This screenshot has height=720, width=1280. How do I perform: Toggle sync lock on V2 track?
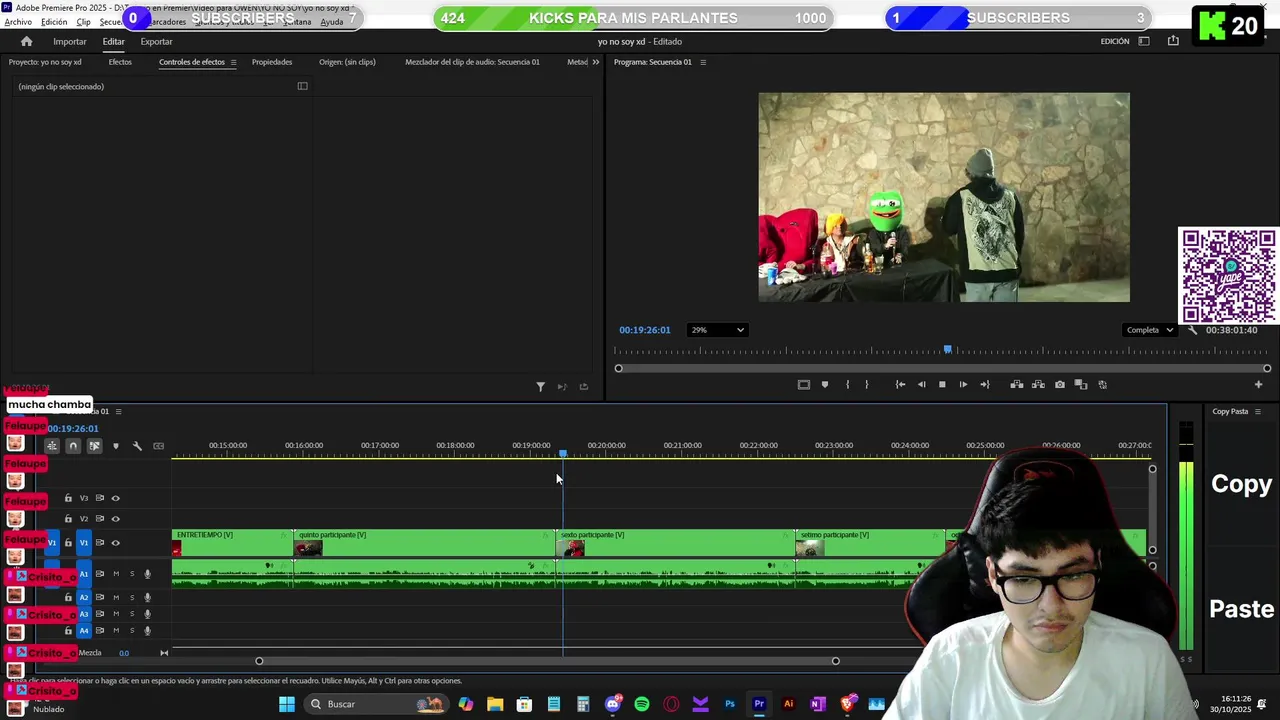tap(99, 519)
